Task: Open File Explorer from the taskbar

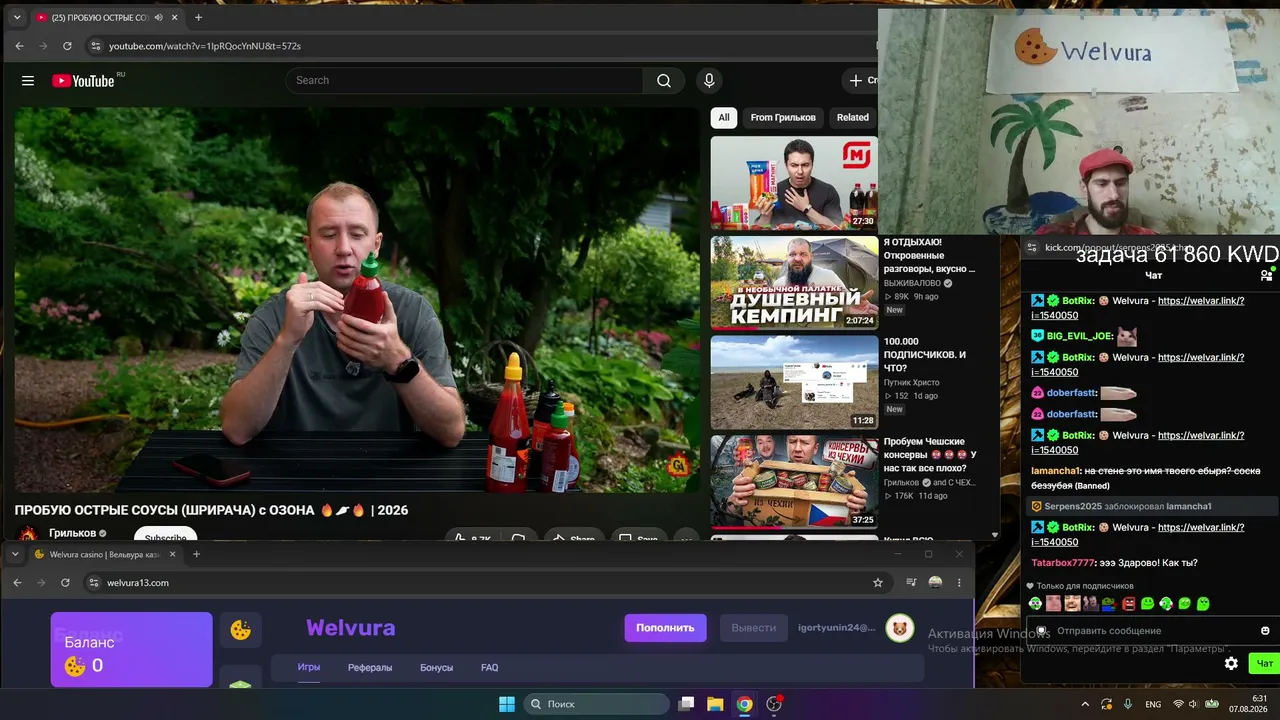Action: (715, 704)
